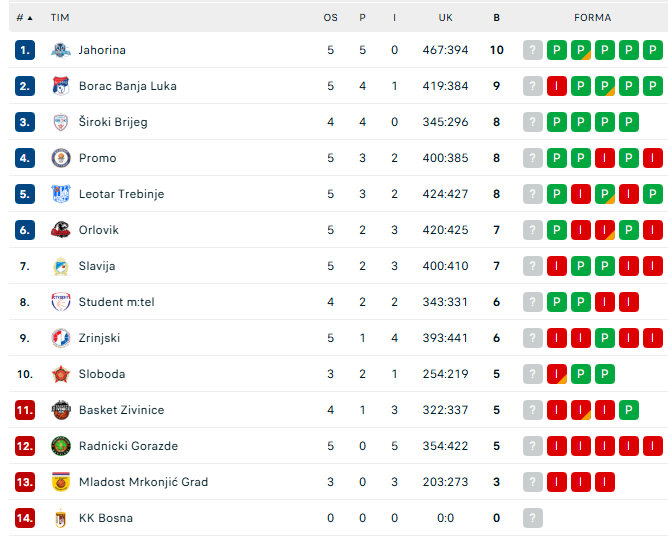Click Slavija's position number 7
The image size is (668, 538).
(25, 266)
